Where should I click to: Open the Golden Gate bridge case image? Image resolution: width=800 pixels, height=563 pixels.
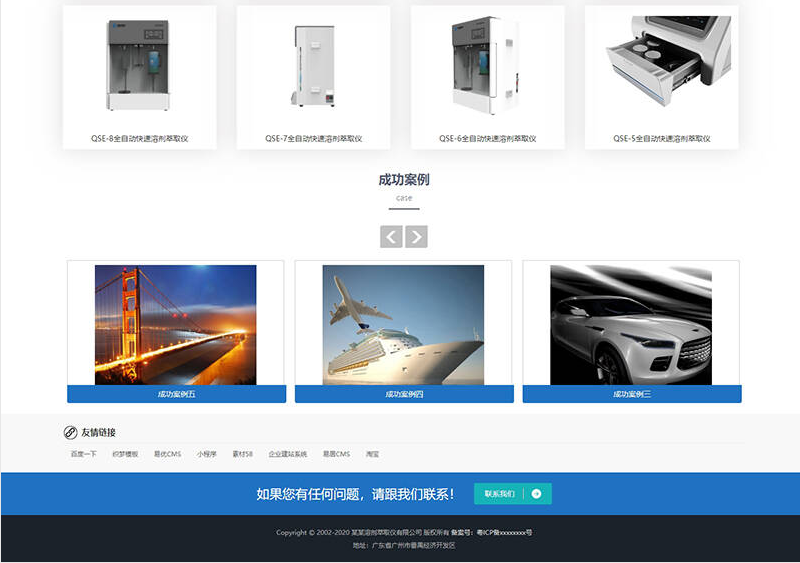tap(176, 324)
